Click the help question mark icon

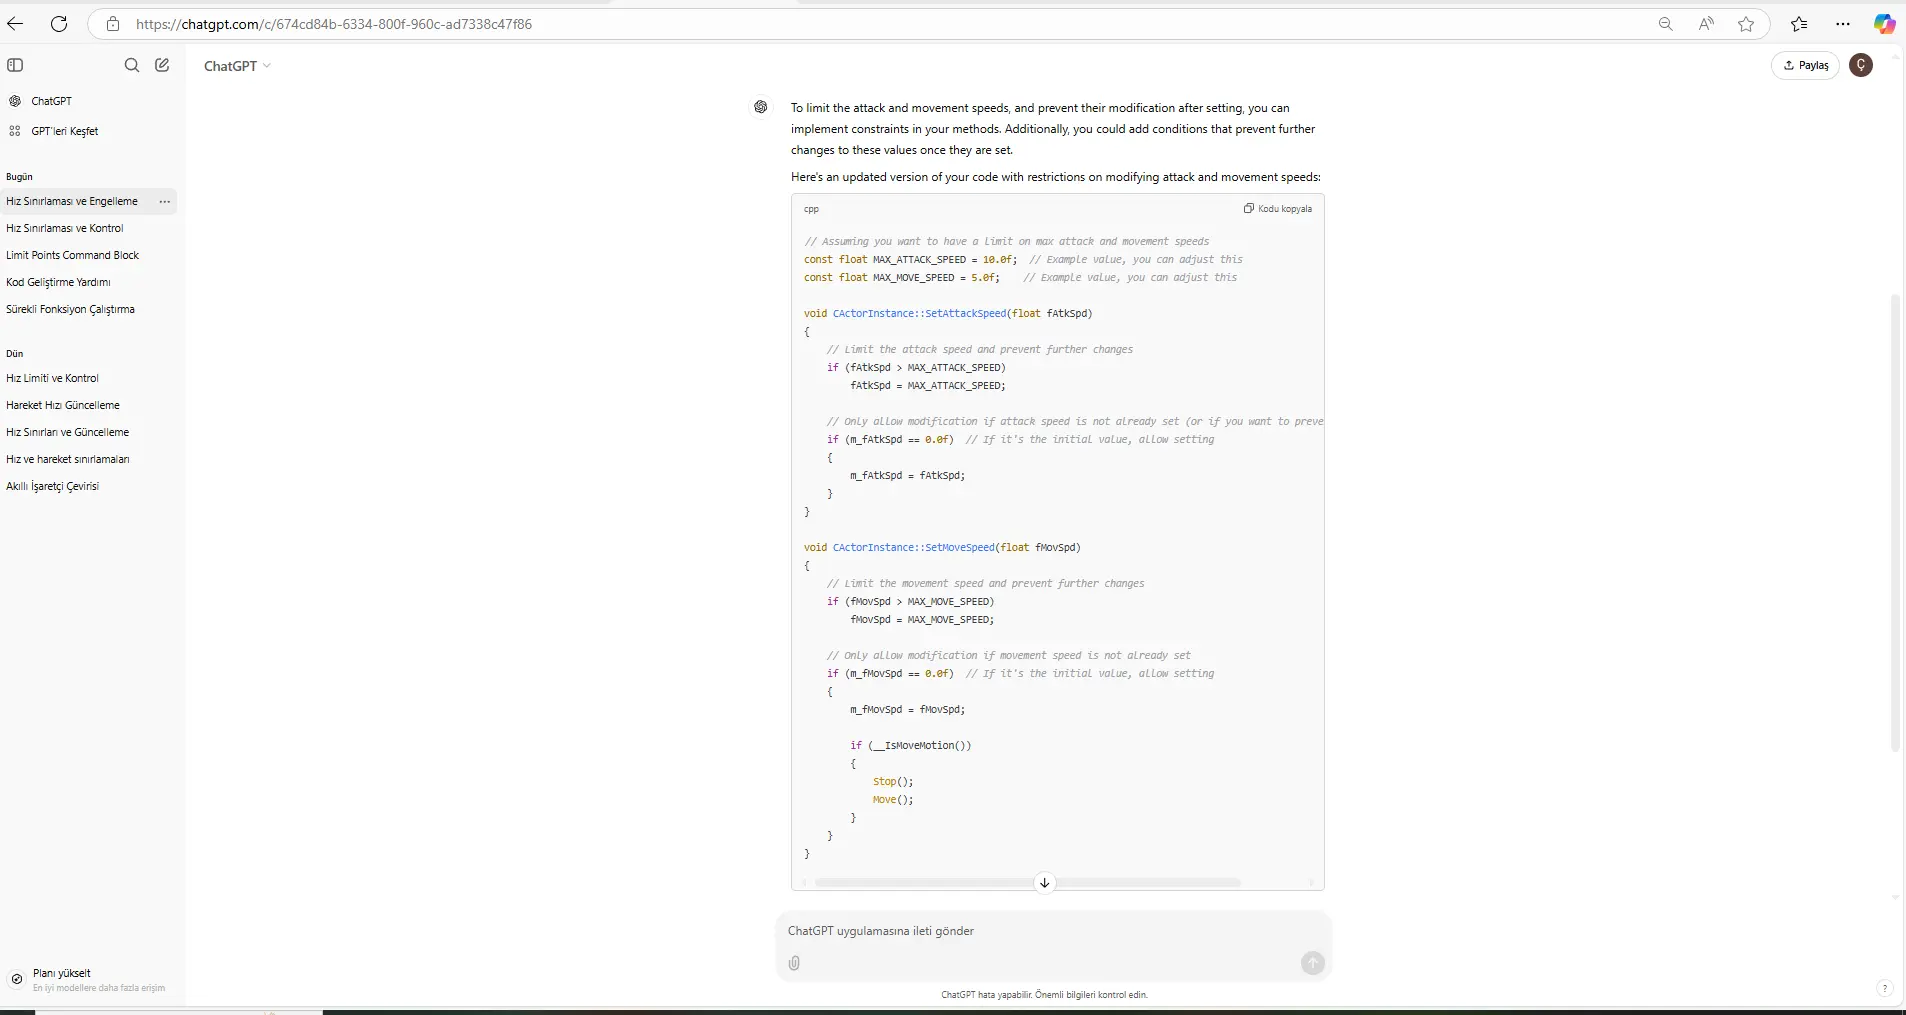[x=1884, y=988]
